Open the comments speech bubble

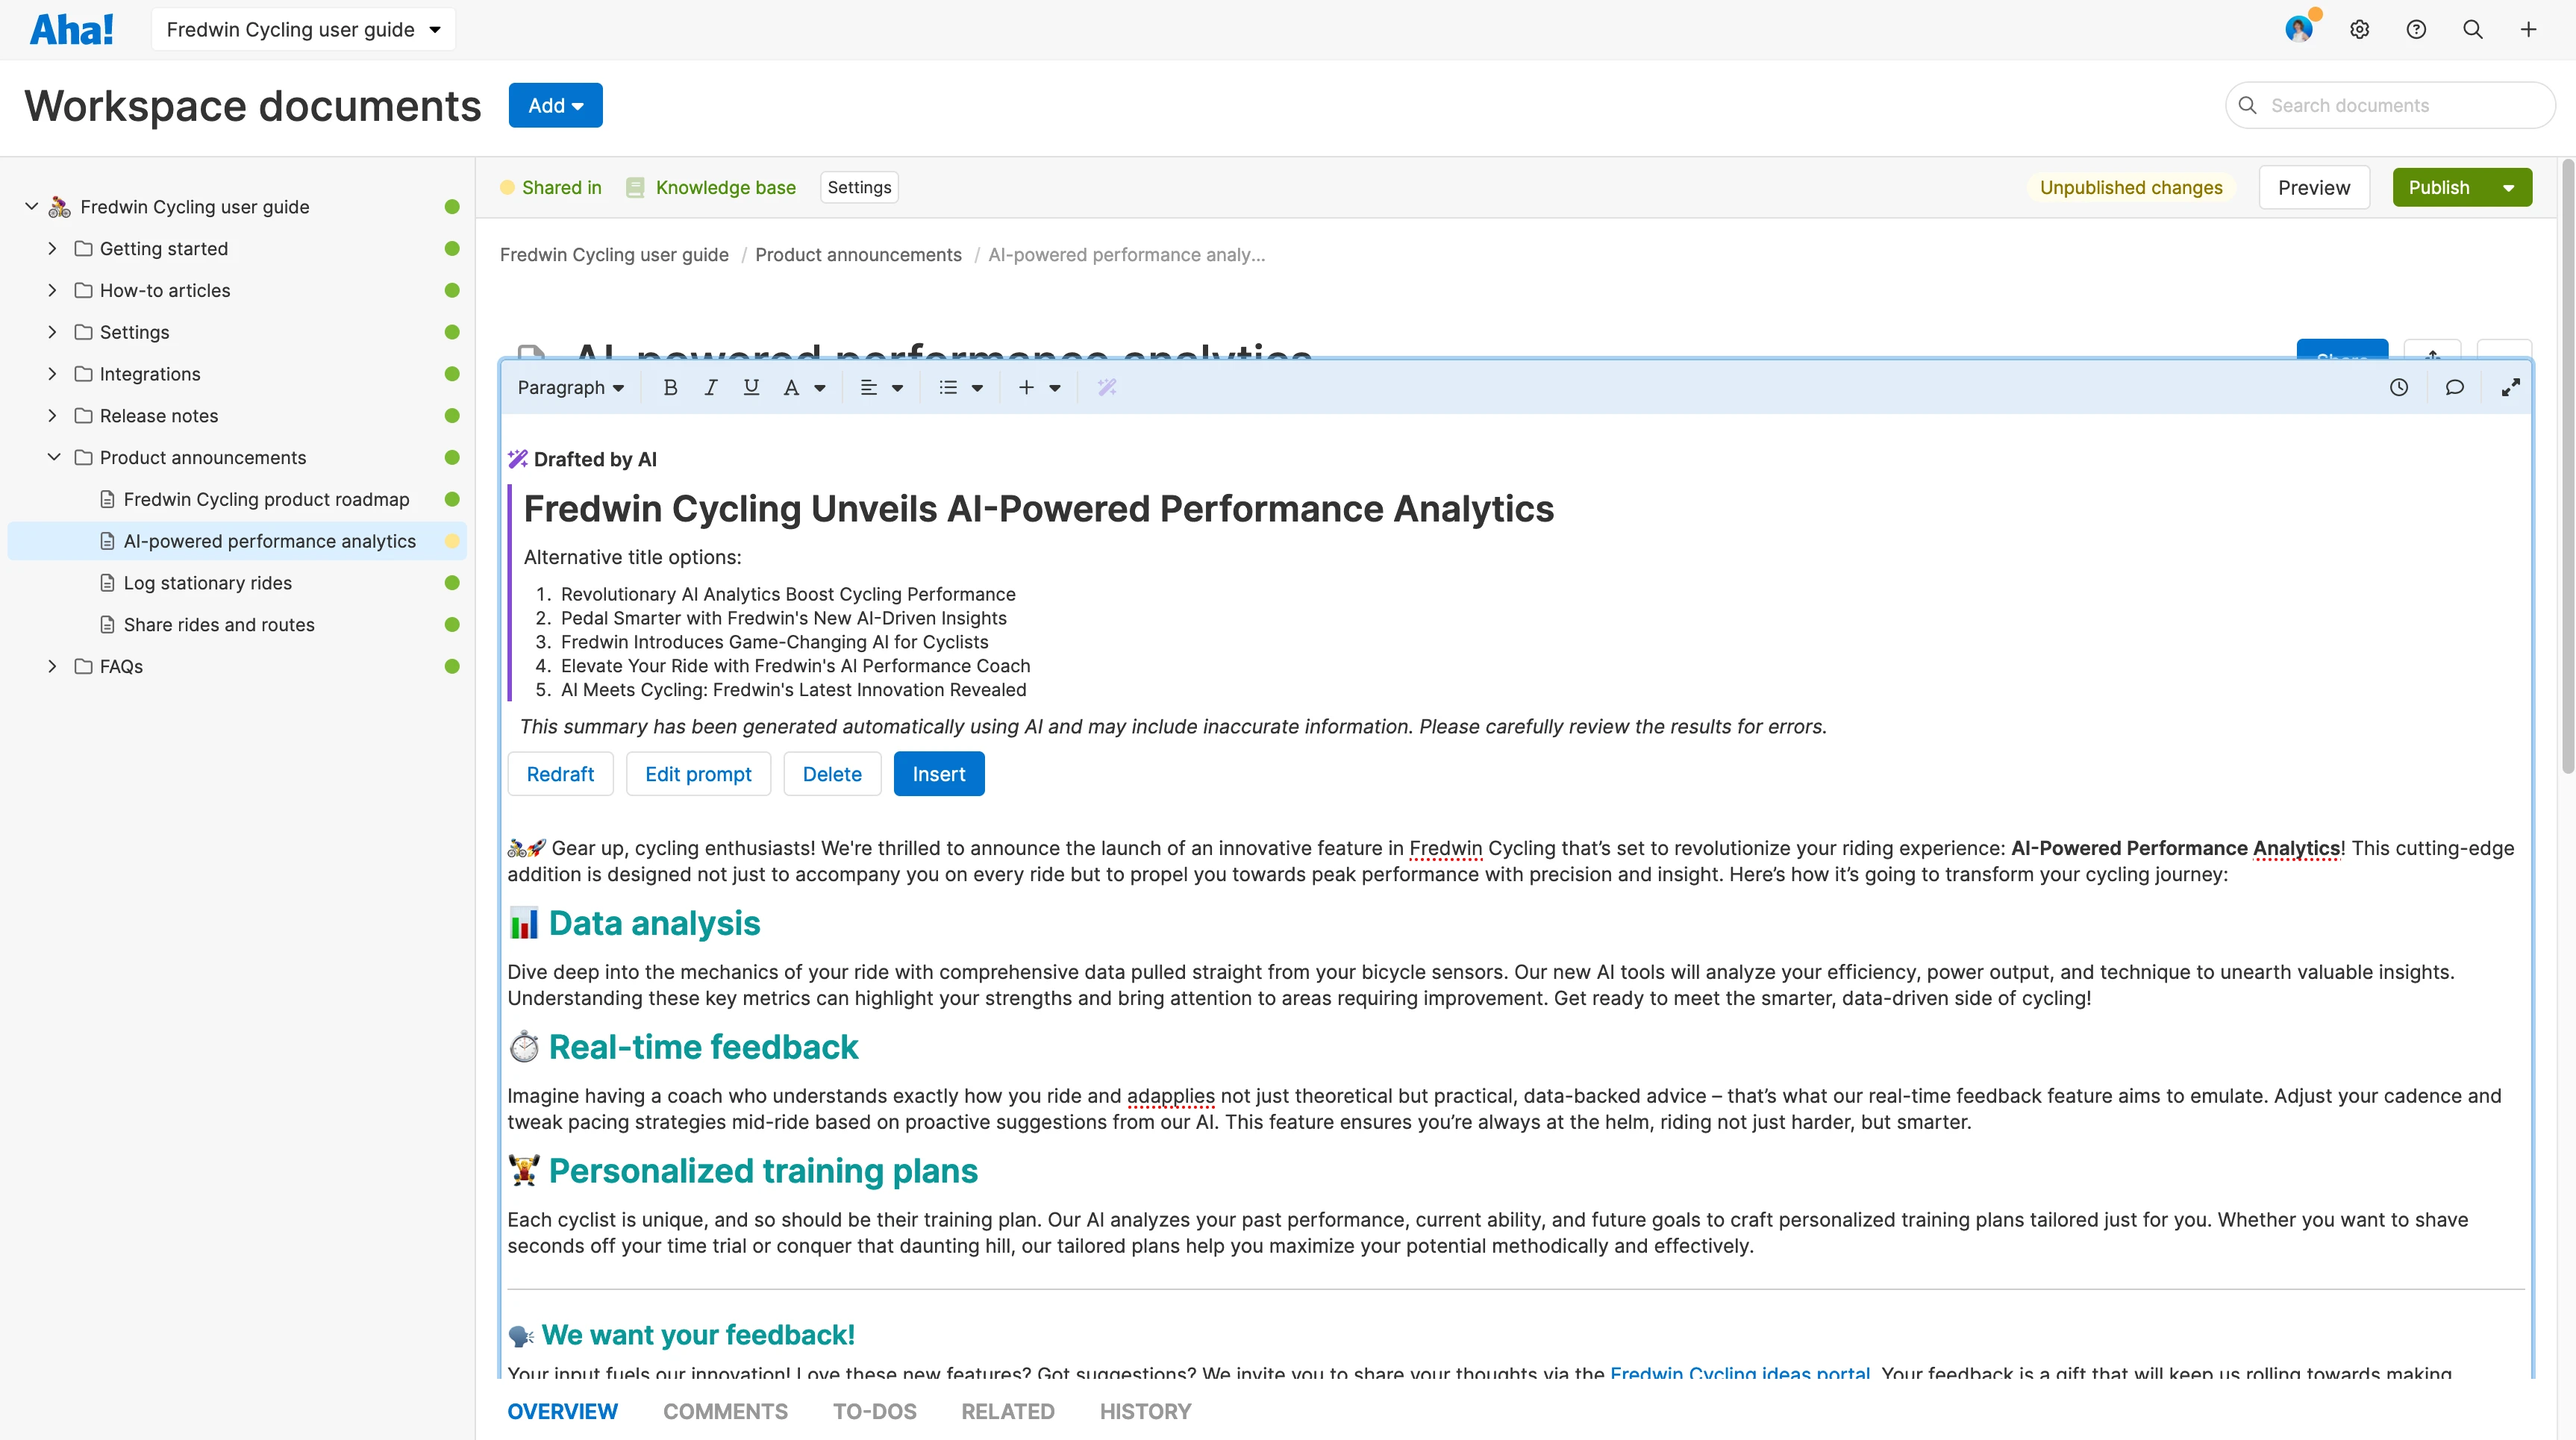click(x=2455, y=387)
